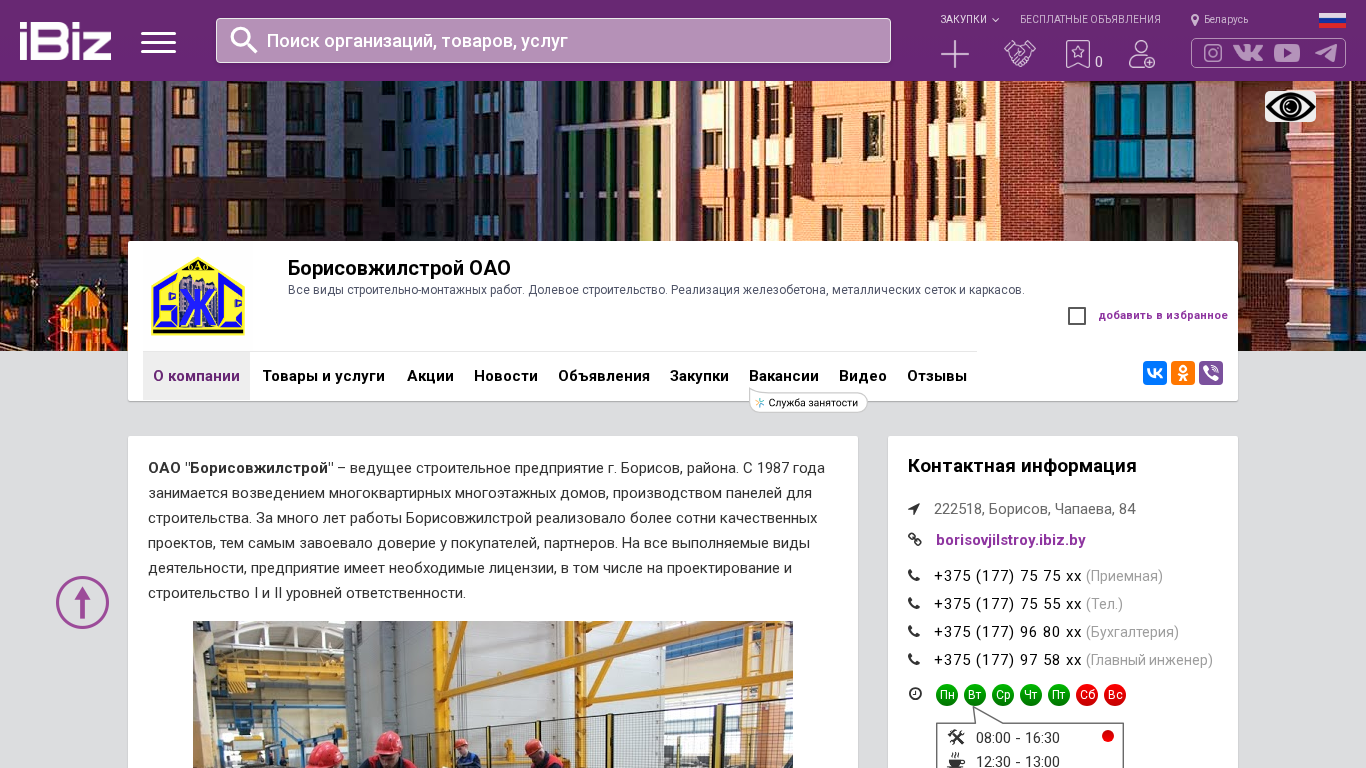Select Sunday (Вс) schedule day
The image size is (1366, 768).
pos(1115,695)
